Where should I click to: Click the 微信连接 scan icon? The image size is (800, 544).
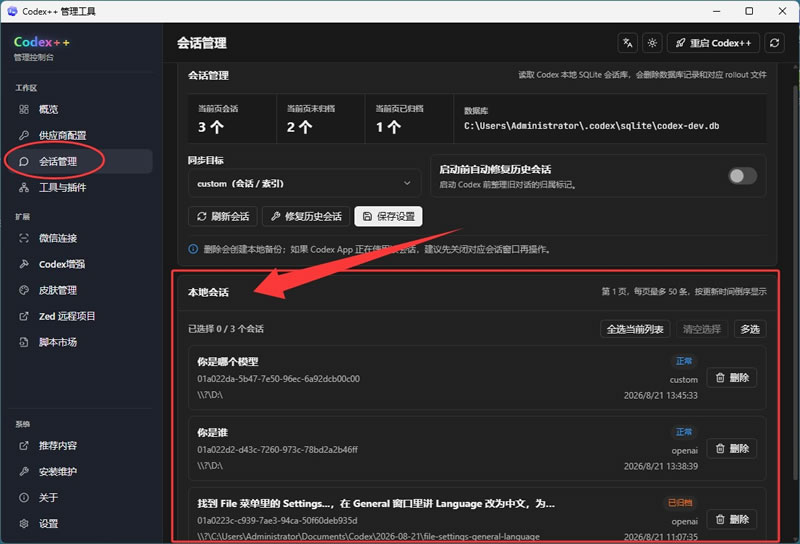point(23,238)
